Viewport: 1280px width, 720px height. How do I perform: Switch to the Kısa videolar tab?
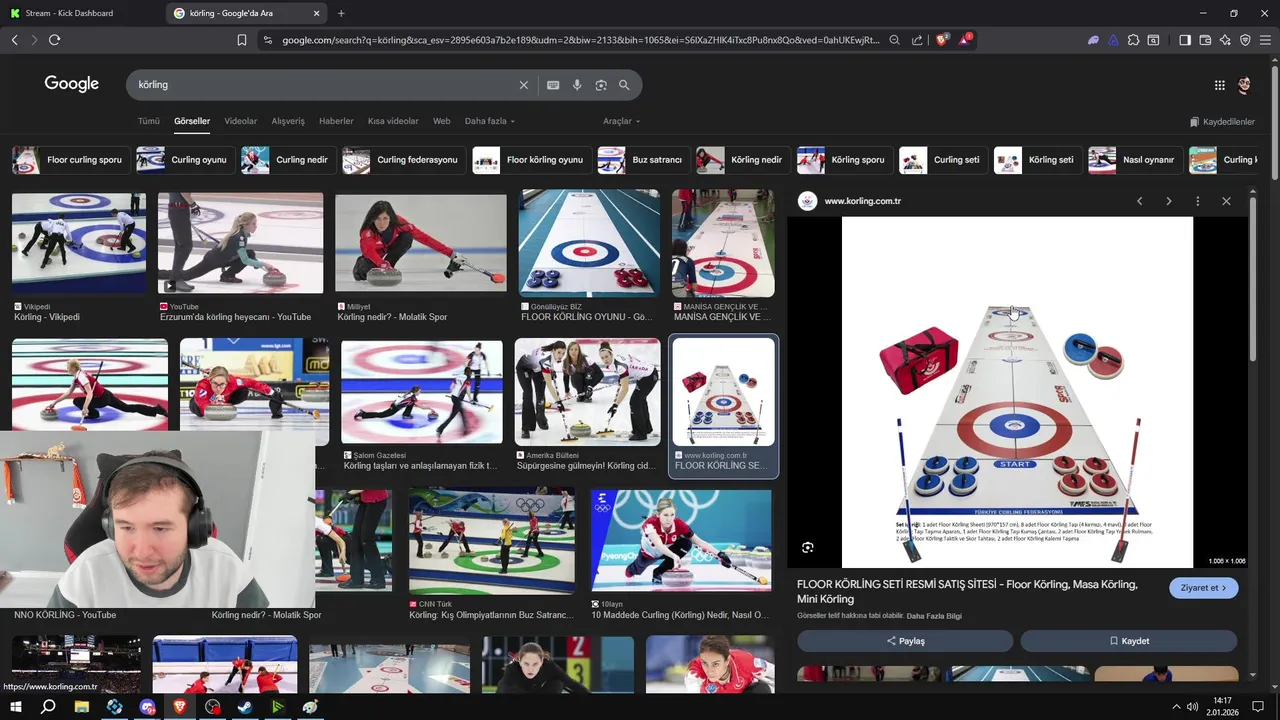point(393,121)
